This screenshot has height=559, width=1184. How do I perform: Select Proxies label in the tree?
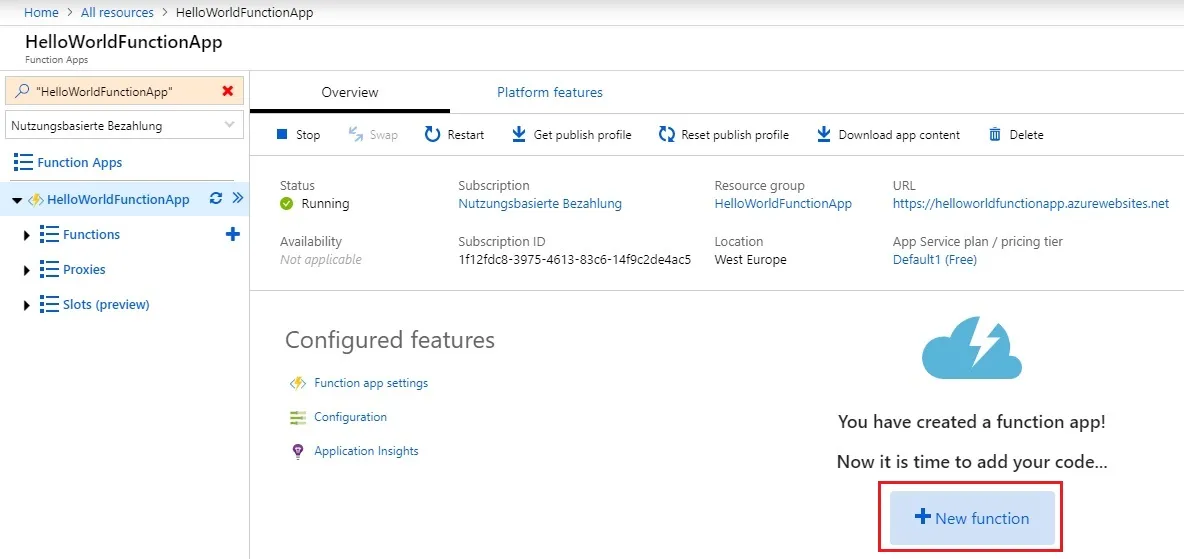click(85, 270)
